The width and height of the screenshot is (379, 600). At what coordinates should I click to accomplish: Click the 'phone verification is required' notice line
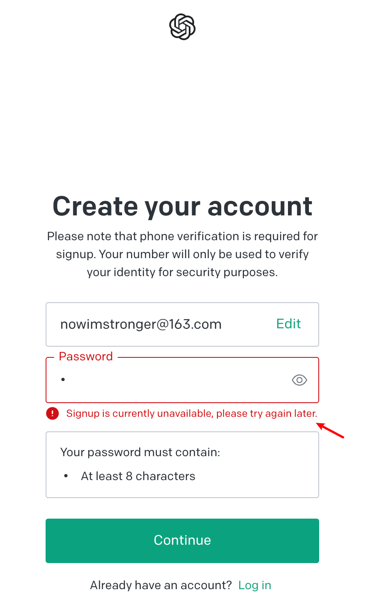click(182, 236)
